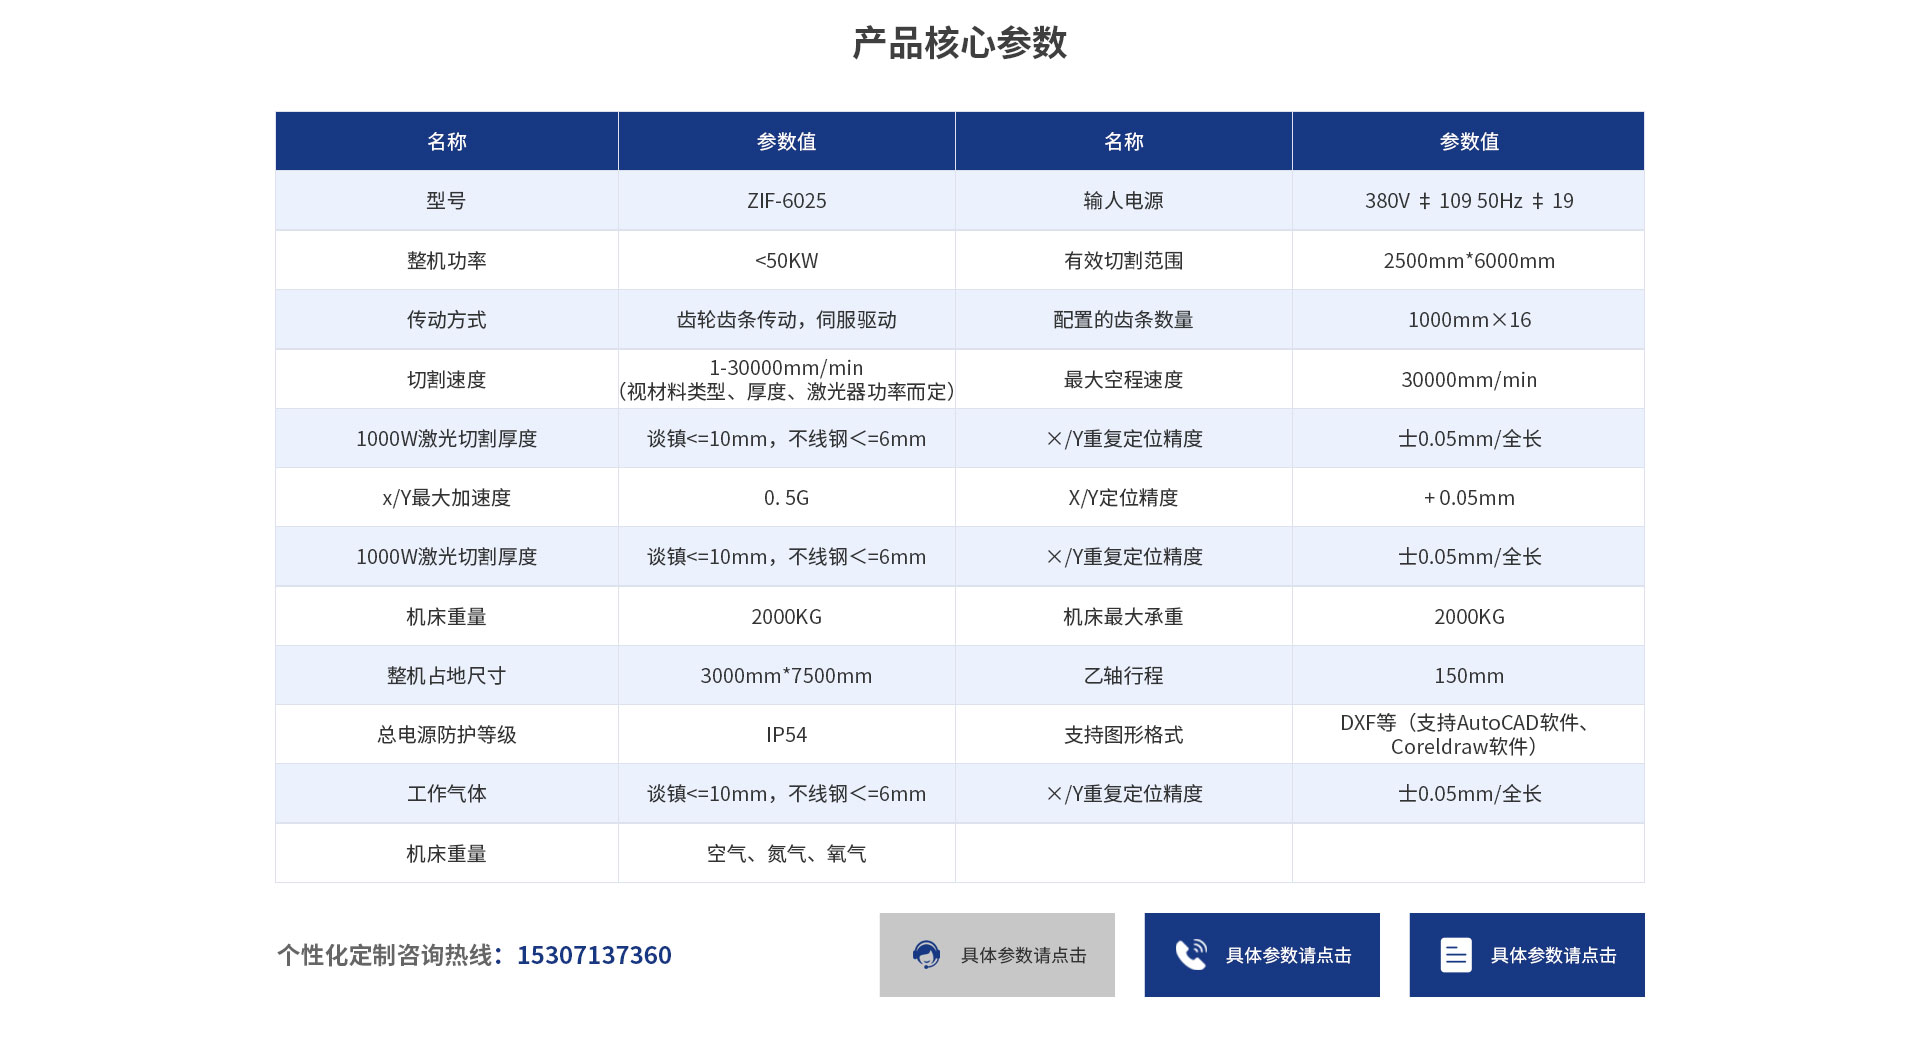1920x1052 pixels.
Task: Select the ZIF-6025 model value cell
Action: point(786,201)
